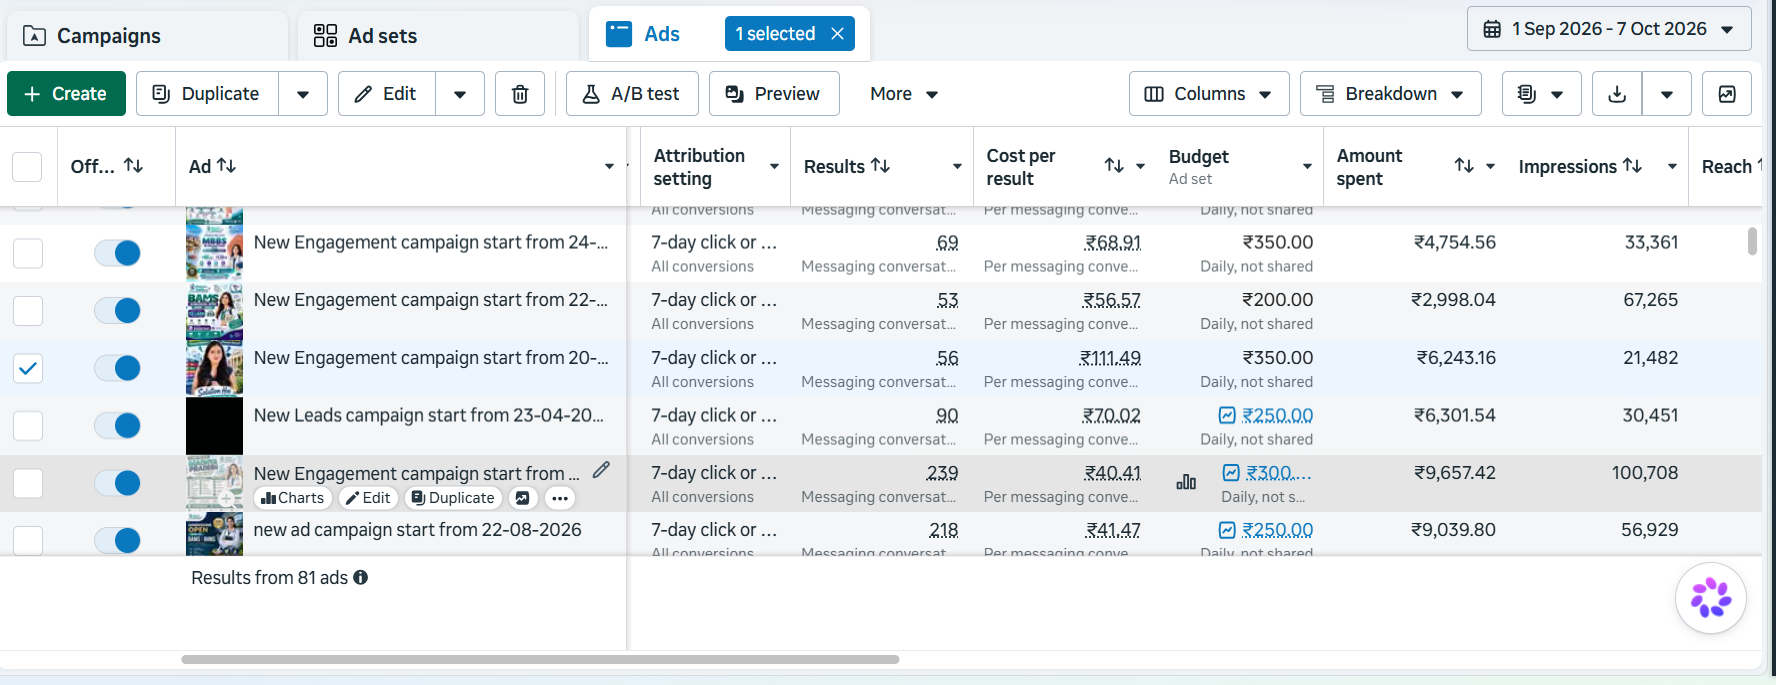Click the horizontal scrollbar below the table
The height and width of the screenshot is (685, 1776).
click(x=540, y=660)
